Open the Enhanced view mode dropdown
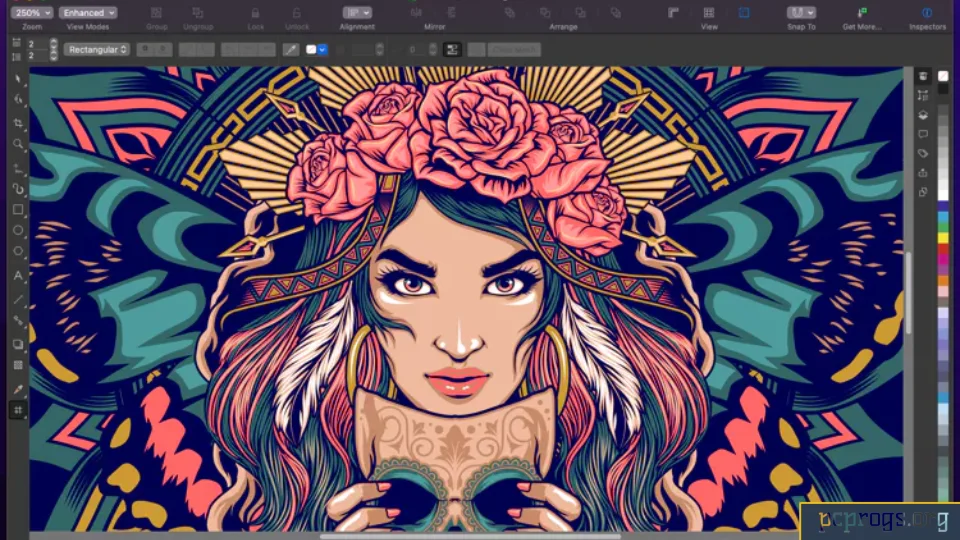960x540 pixels. tap(88, 12)
